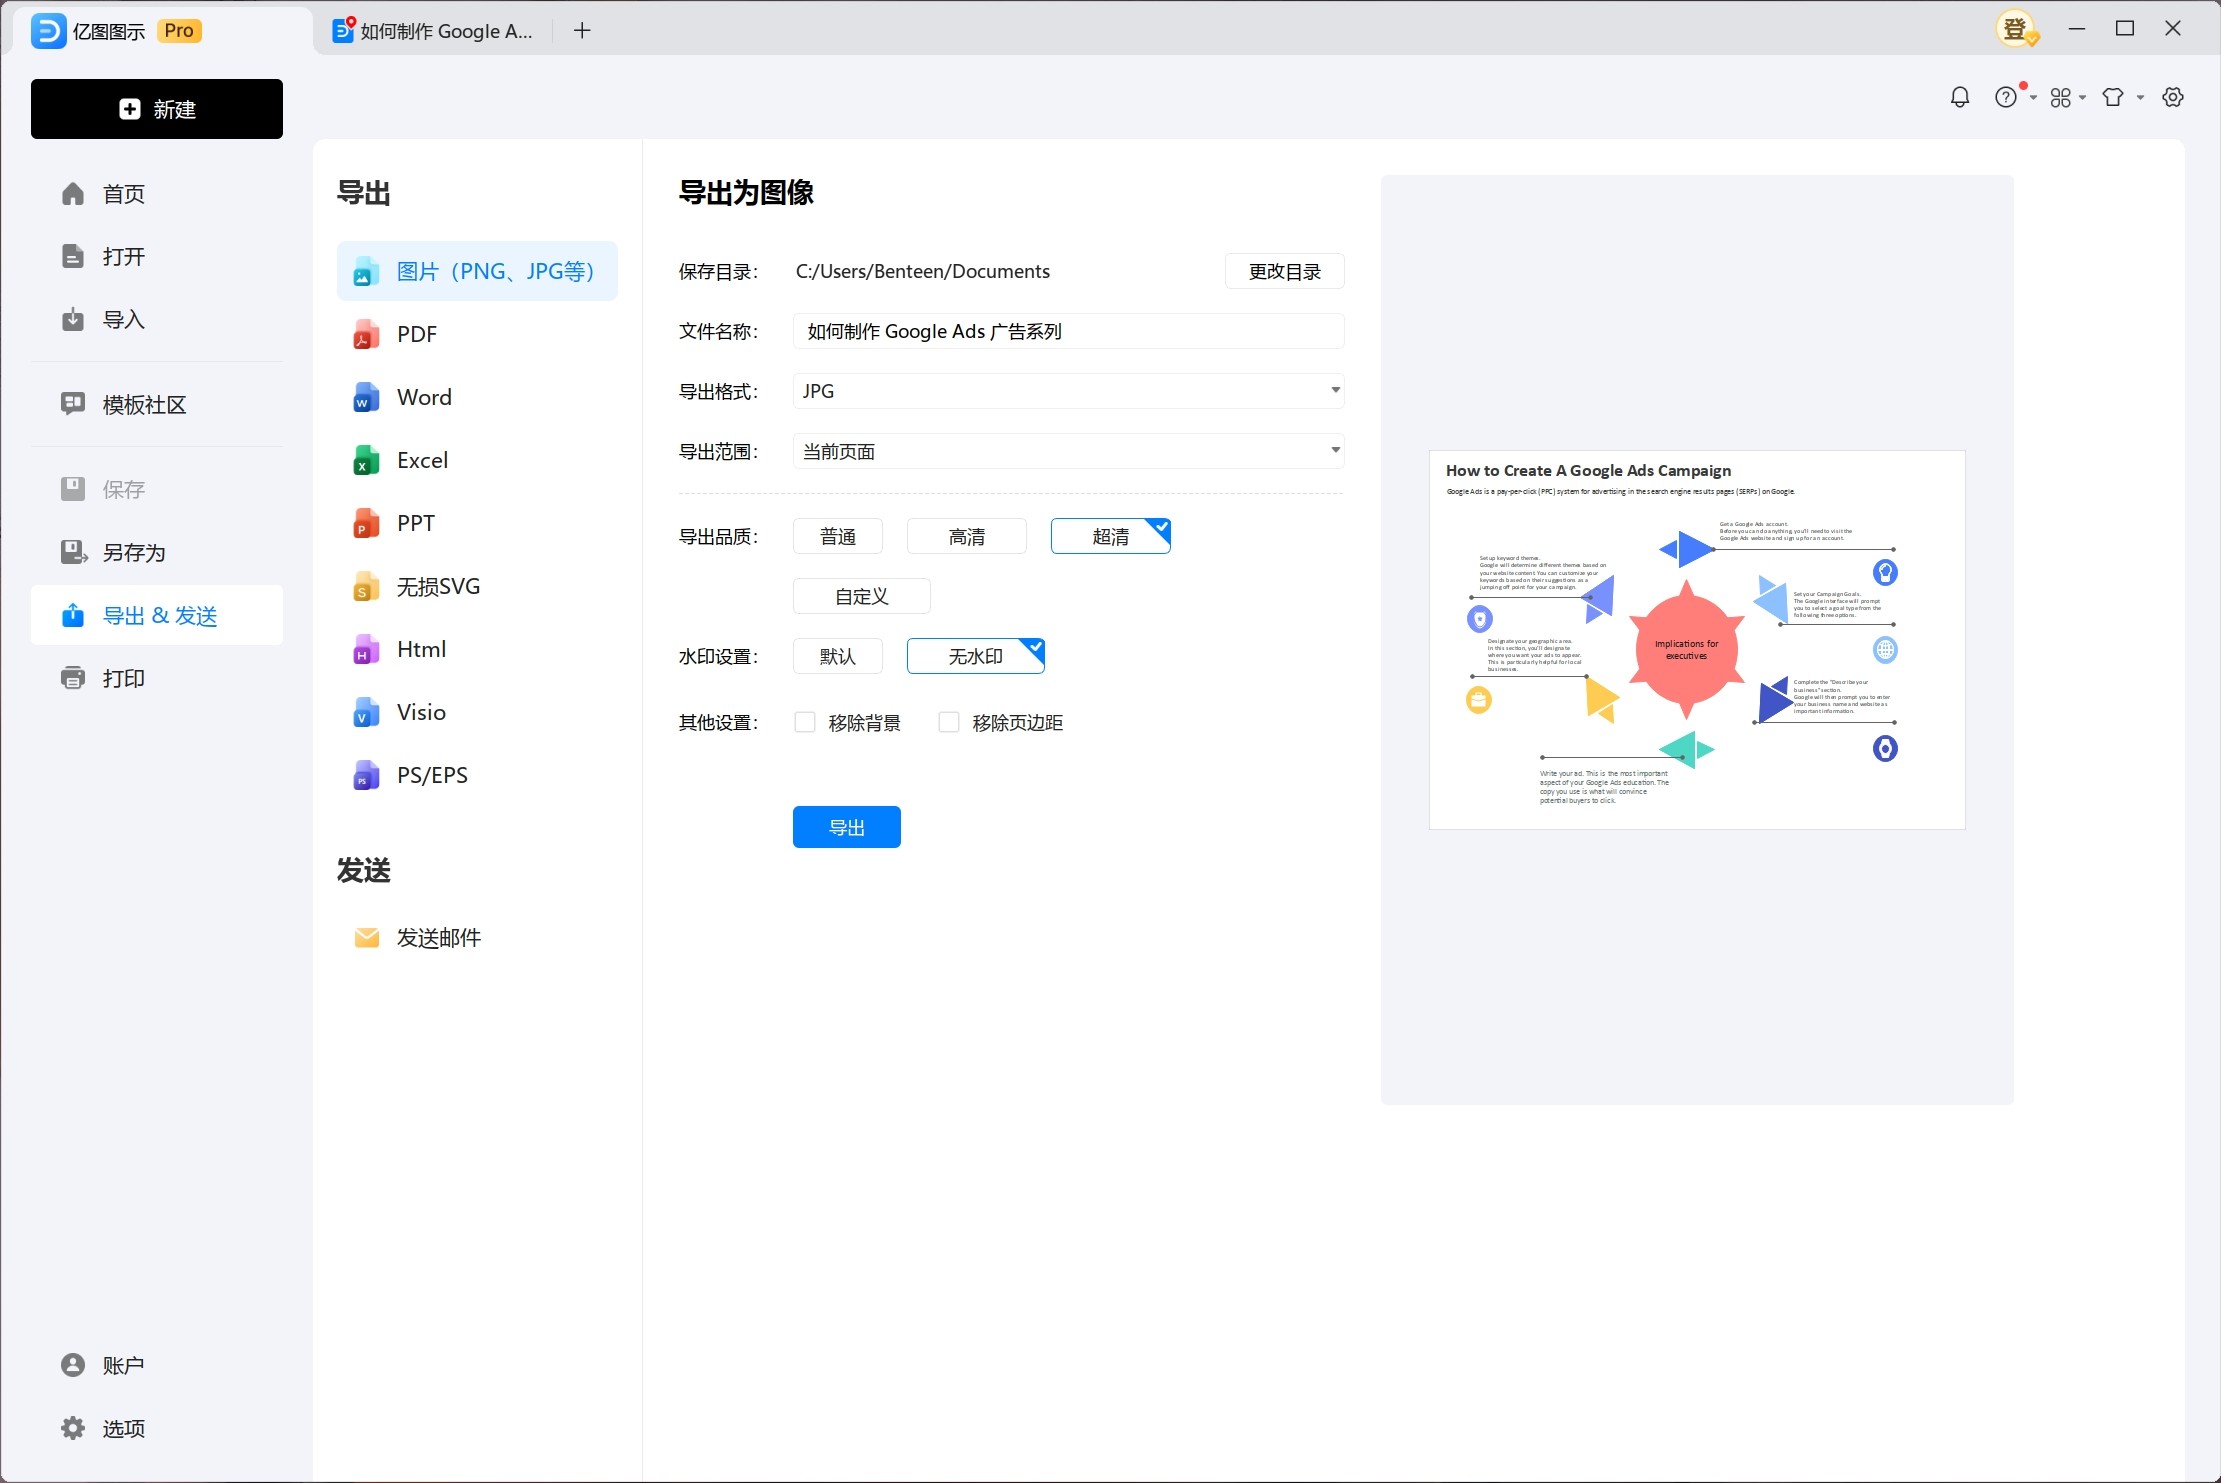This screenshot has width=2221, height=1483.
Task: Click the Options gear icon in sidebar
Action: [x=73, y=1428]
